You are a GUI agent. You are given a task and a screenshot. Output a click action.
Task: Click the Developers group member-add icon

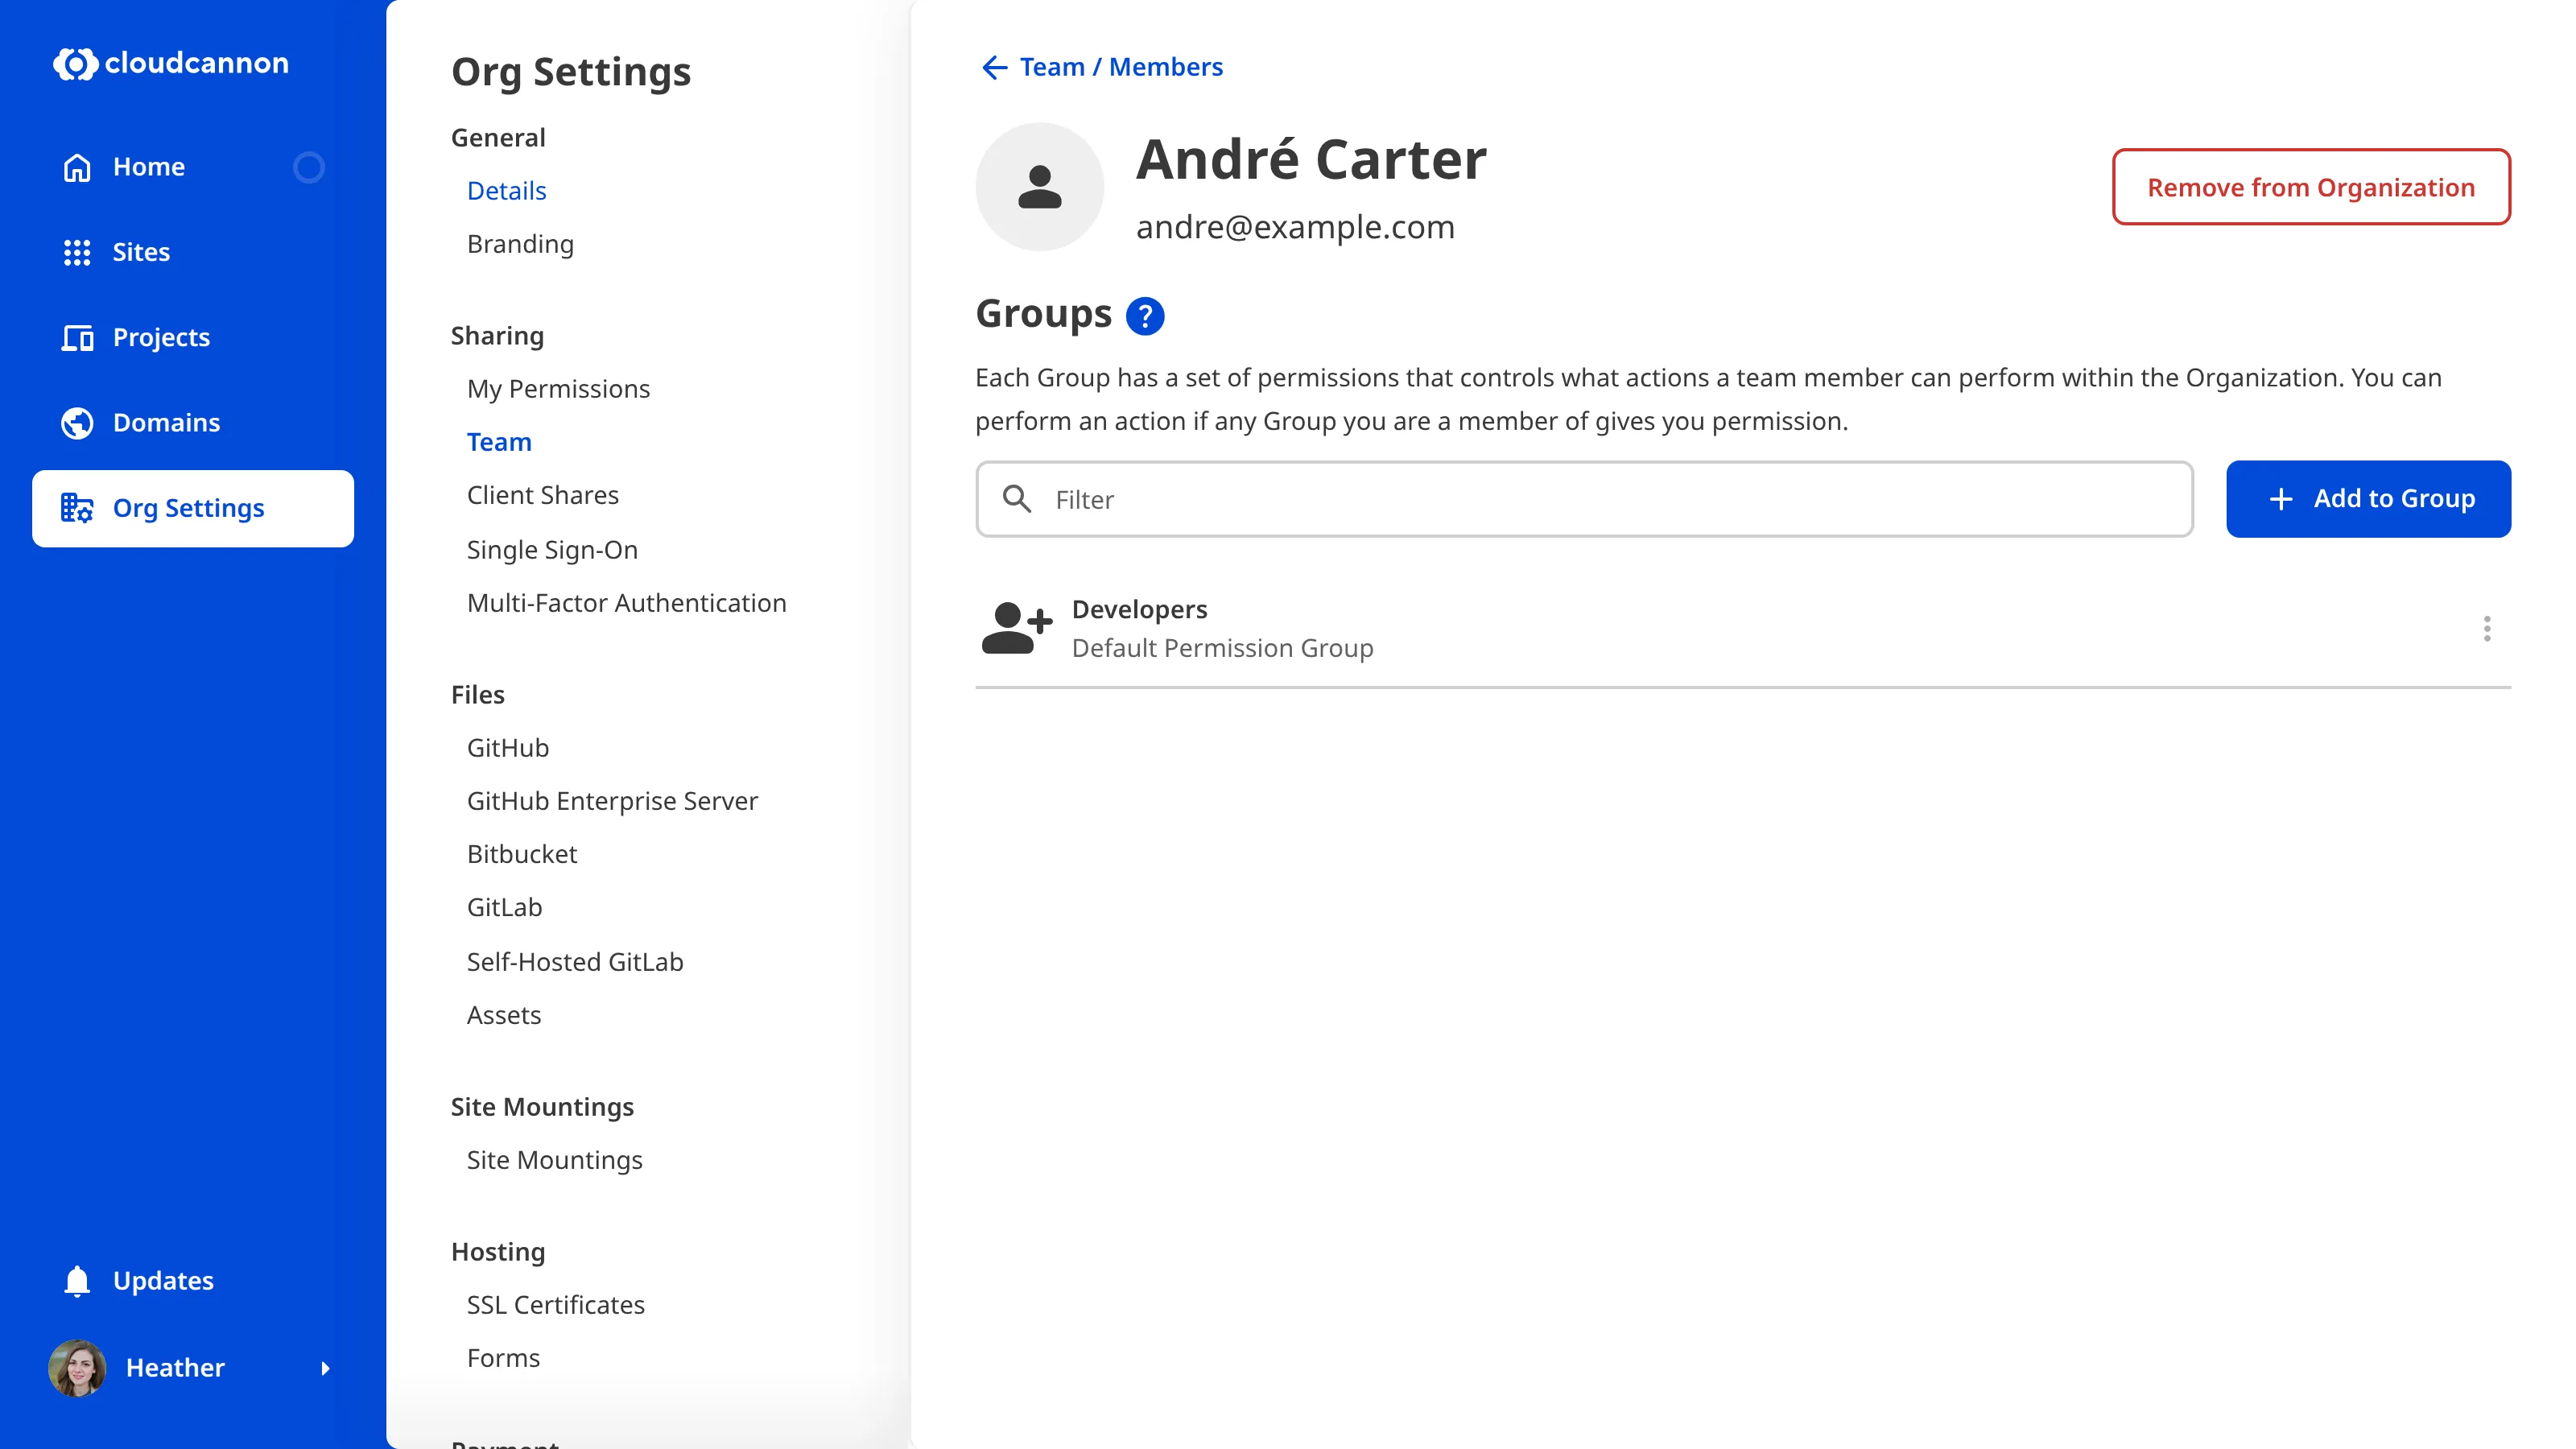[x=1017, y=628]
